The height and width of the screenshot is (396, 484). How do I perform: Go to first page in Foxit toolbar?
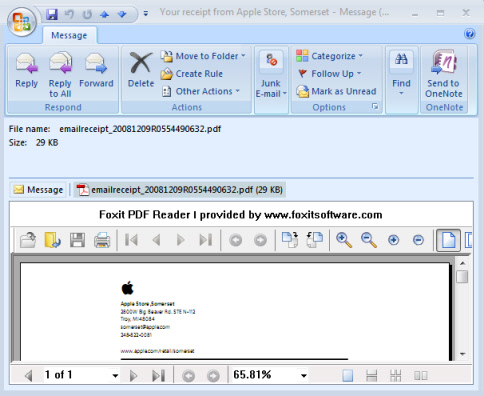pyautogui.click(x=131, y=240)
